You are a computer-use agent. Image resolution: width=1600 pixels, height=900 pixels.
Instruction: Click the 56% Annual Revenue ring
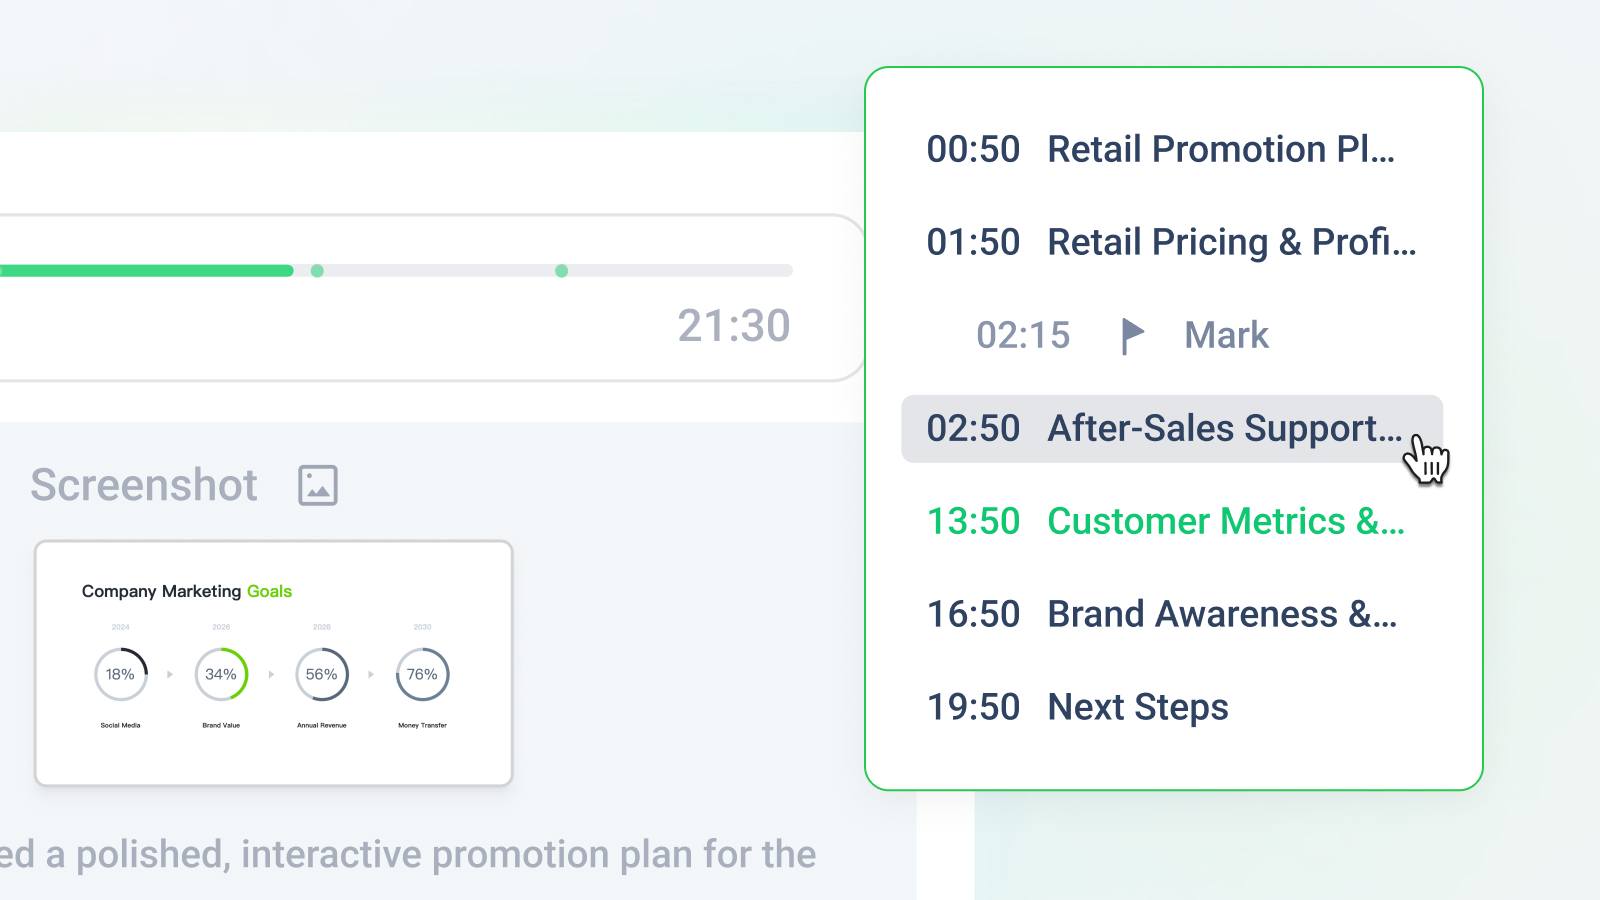coord(322,675)
